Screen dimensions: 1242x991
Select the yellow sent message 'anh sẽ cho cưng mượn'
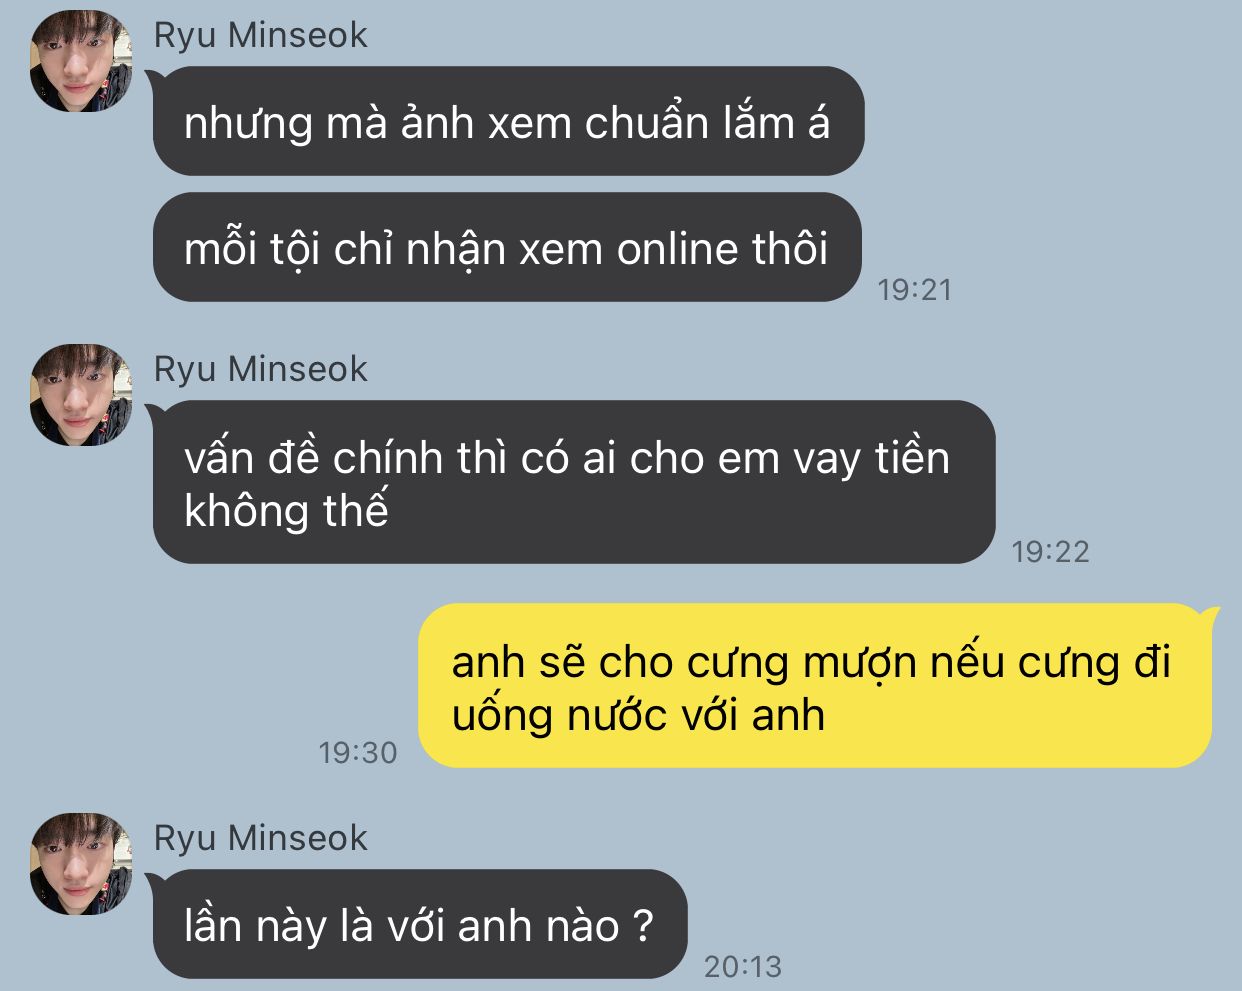coord(814,686)
